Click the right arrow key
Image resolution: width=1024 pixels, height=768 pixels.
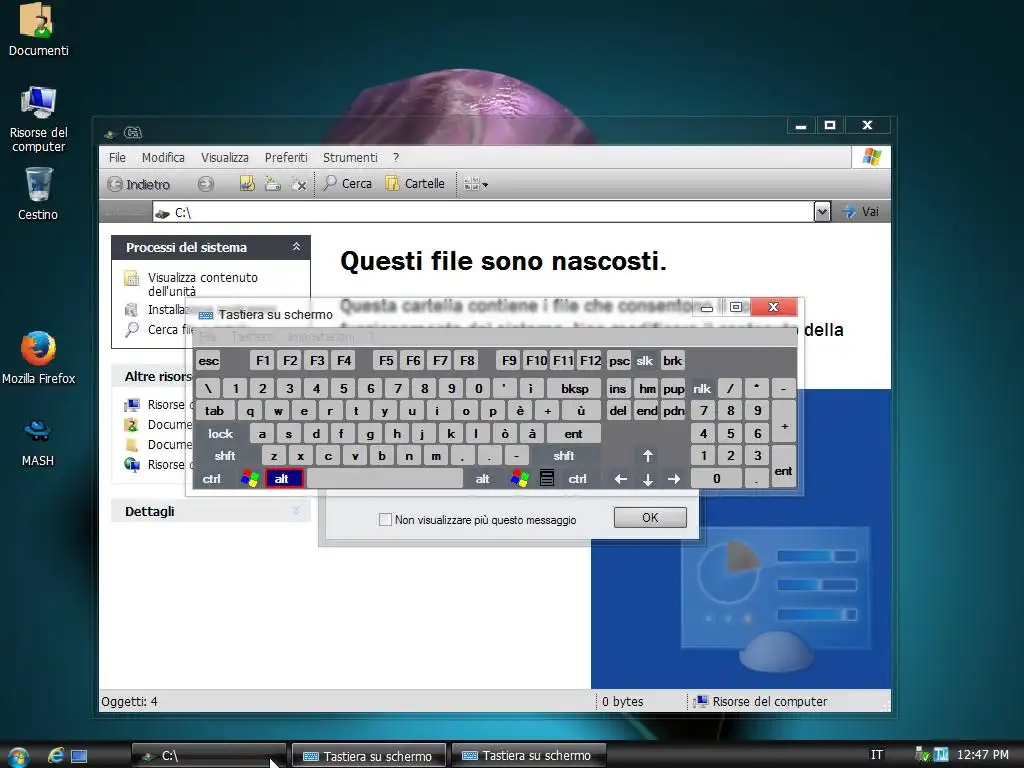coord(674,479)
